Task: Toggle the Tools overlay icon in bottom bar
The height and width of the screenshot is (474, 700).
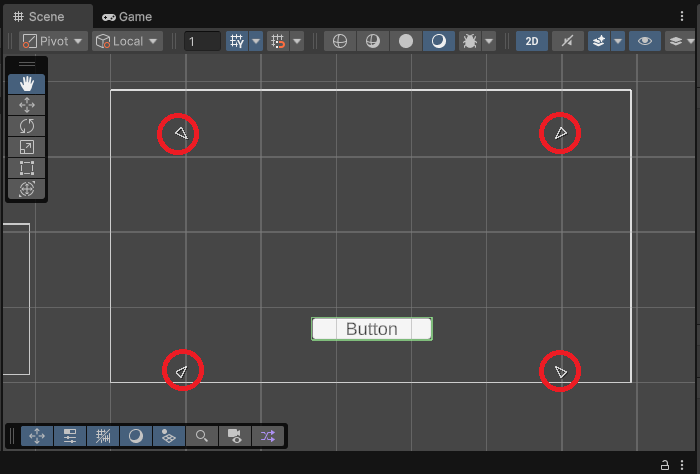Action: click(x=37, y=436)
